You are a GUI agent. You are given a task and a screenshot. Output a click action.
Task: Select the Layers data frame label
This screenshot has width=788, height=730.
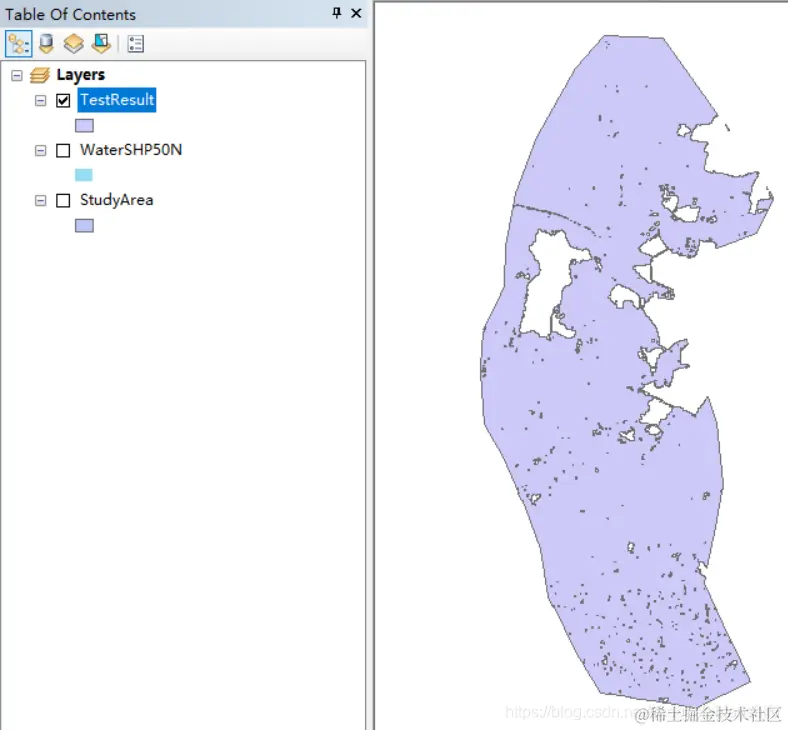point(80,75)
